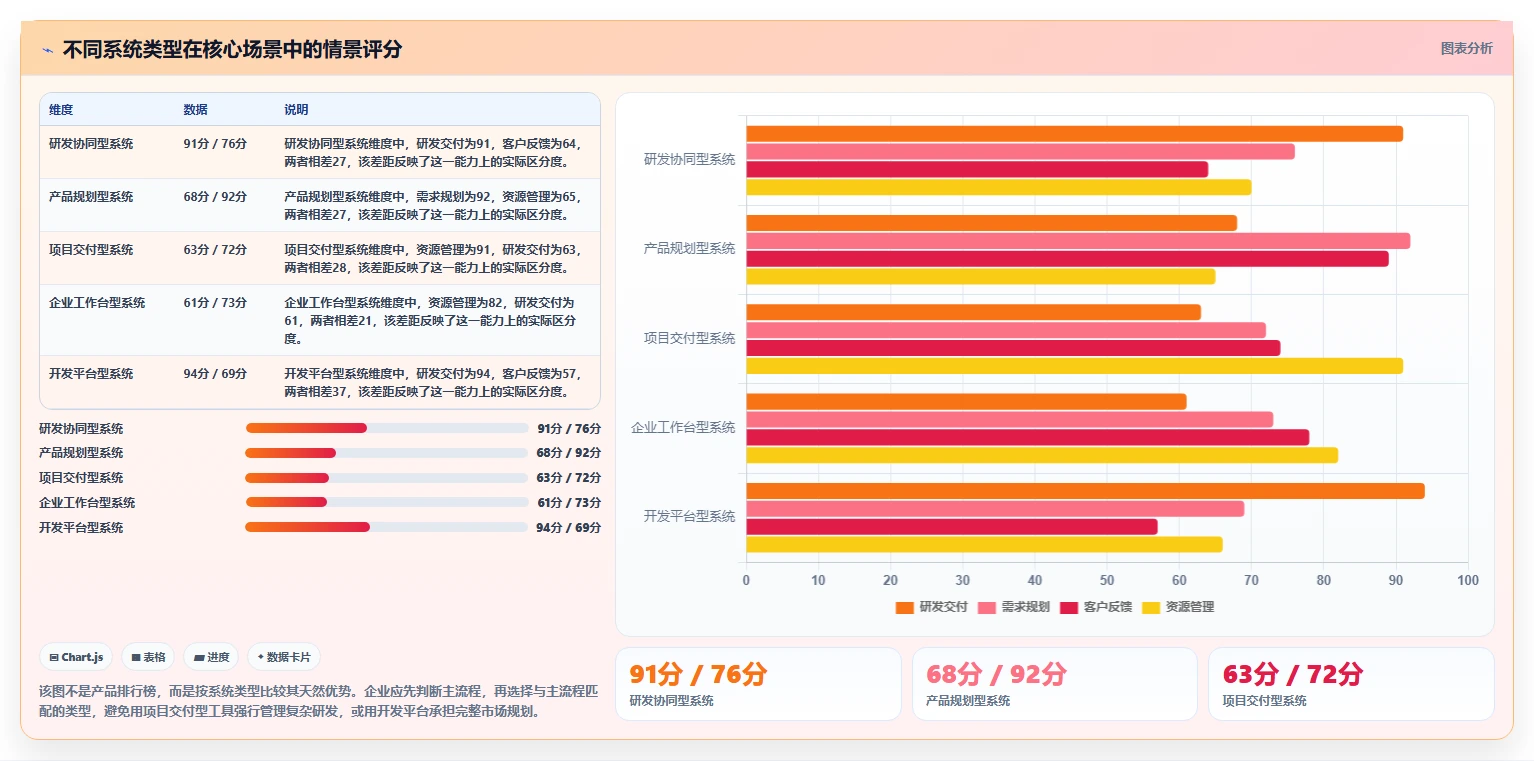1534x761 pixels.
Task: Open the 68分 / 92分 data card
Action: click(1055, 684)
